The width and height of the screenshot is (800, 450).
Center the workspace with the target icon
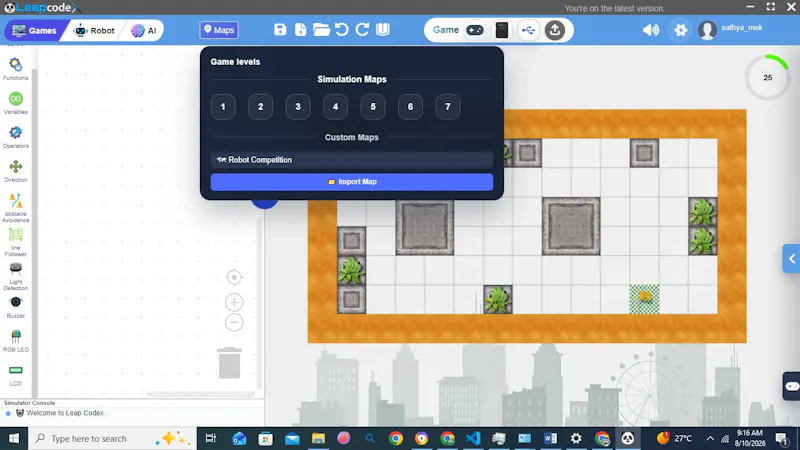[x=234, y=278]
